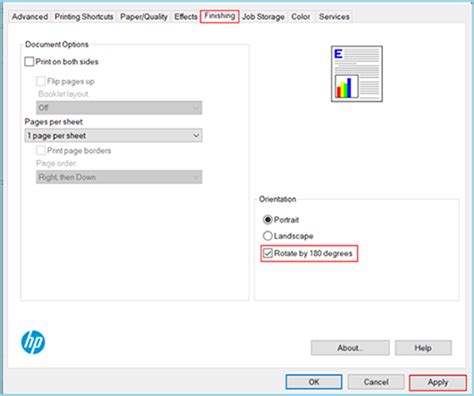Select the Effects tab
Screen dimensions: 474x396
point(186,17)
